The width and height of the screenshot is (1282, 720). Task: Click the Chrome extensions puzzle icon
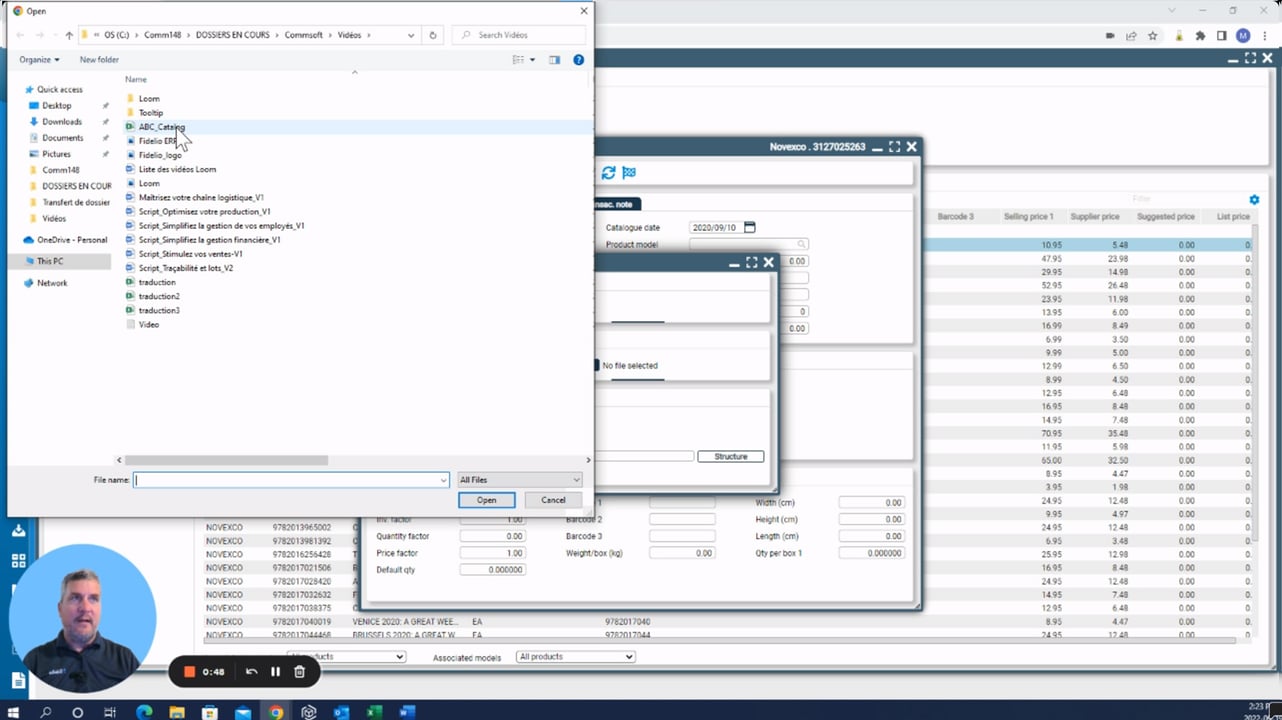(x=1200, y=36)
